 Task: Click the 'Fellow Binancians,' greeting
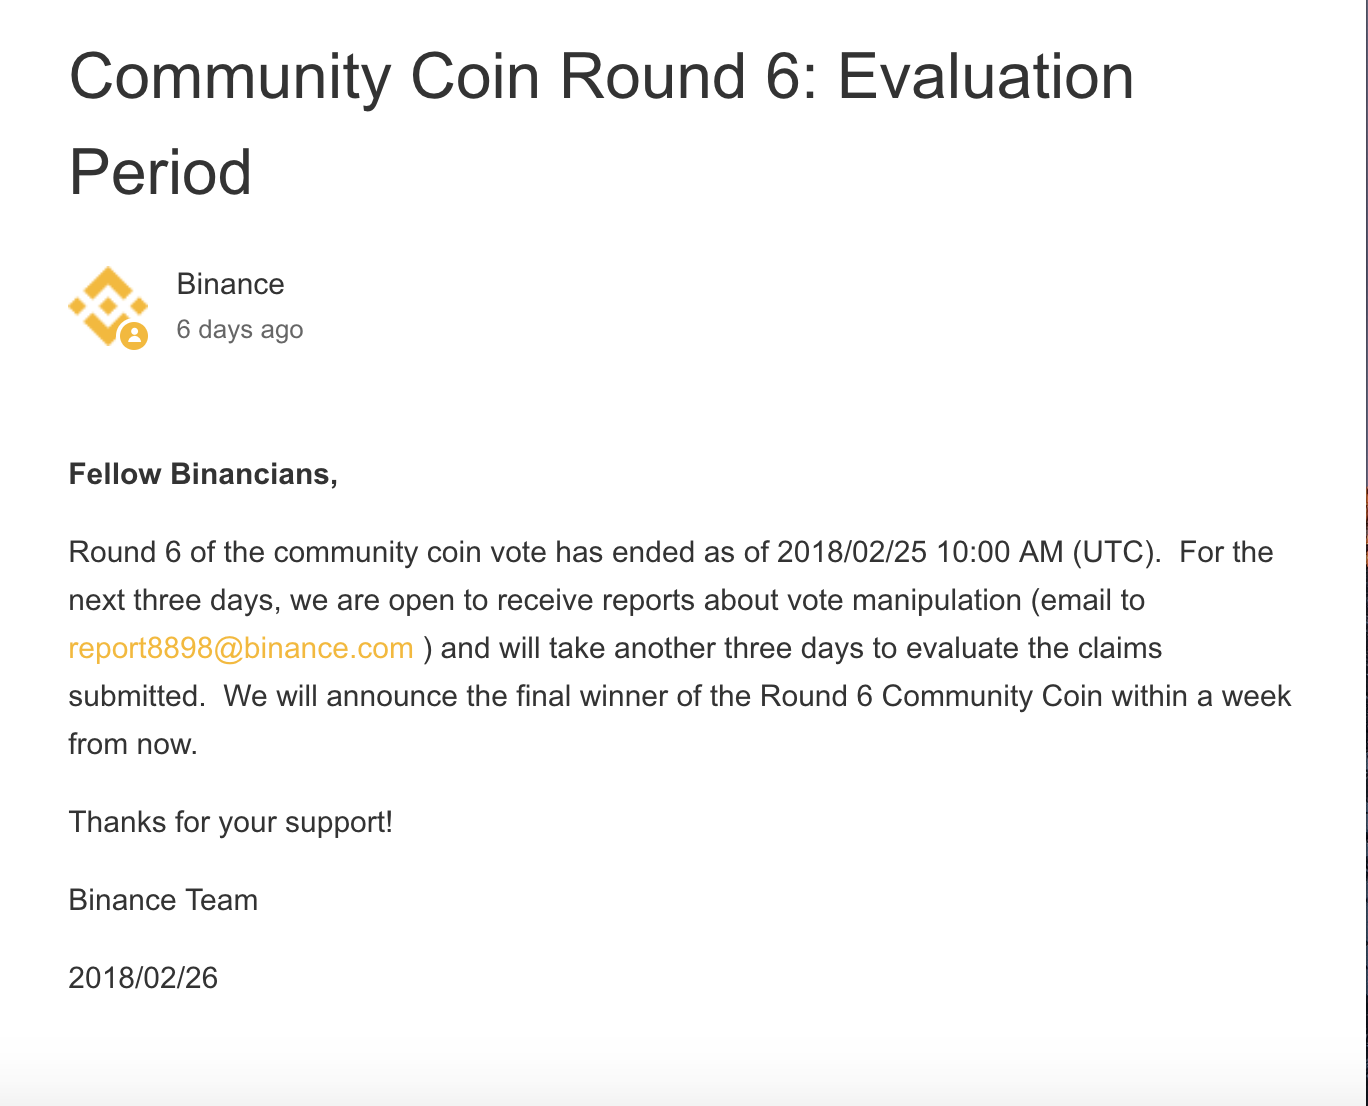pyautogui.click(x=203, y=474)
